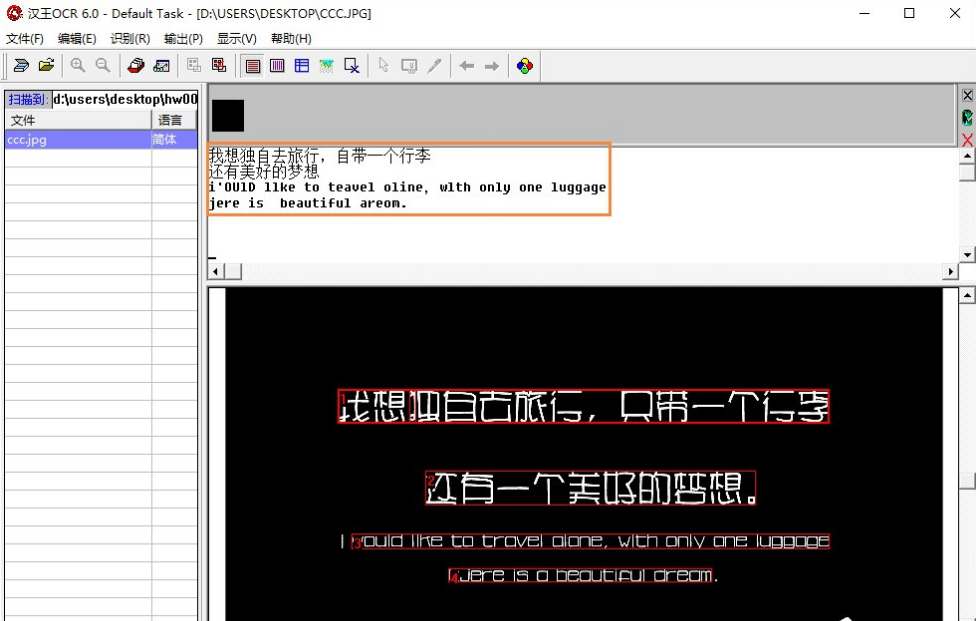
Task: Select the table region tool
Action: pyautogui.click(x=302, y=65)
